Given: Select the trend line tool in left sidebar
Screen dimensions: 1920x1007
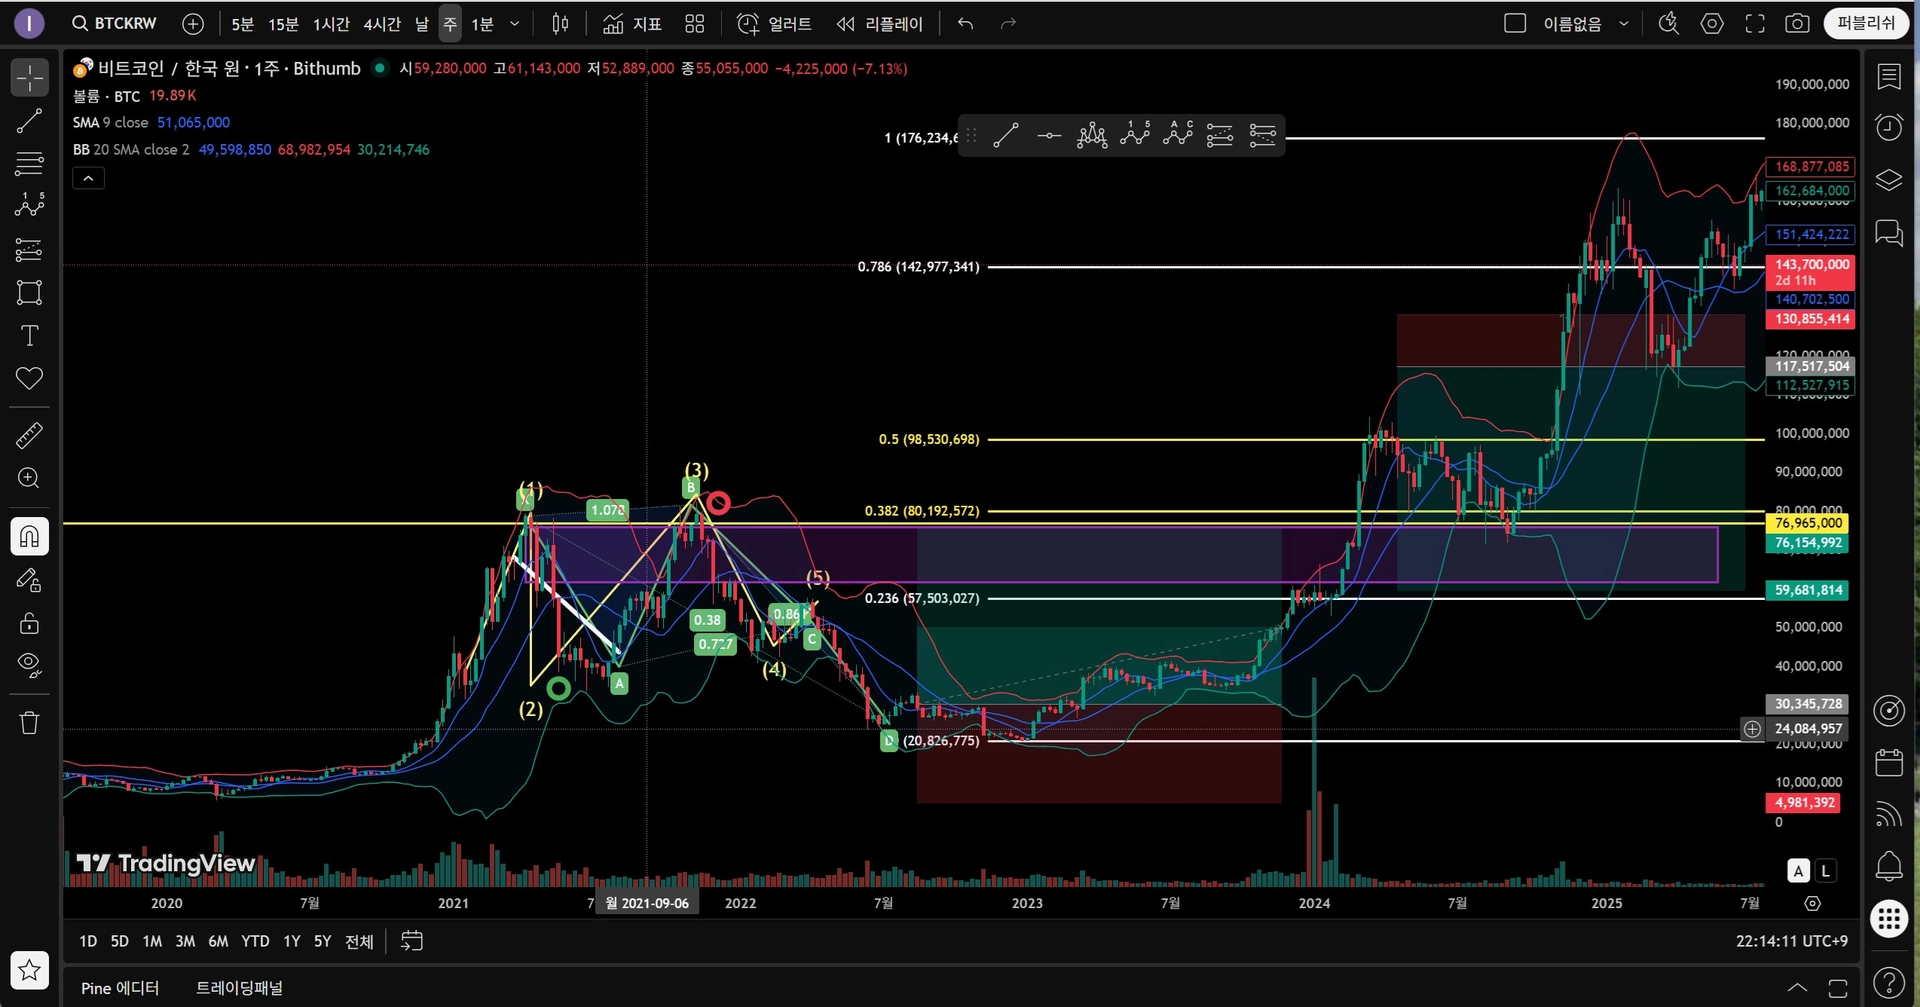Looking at the screenshot, I should click(x=30, y=121).
